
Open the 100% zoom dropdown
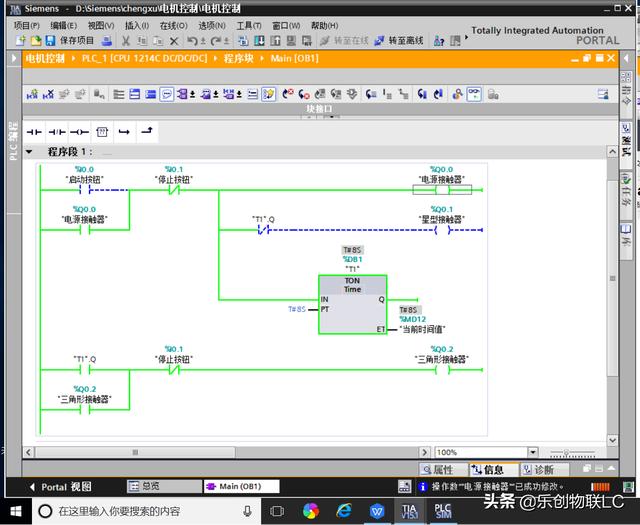[532, 452]
